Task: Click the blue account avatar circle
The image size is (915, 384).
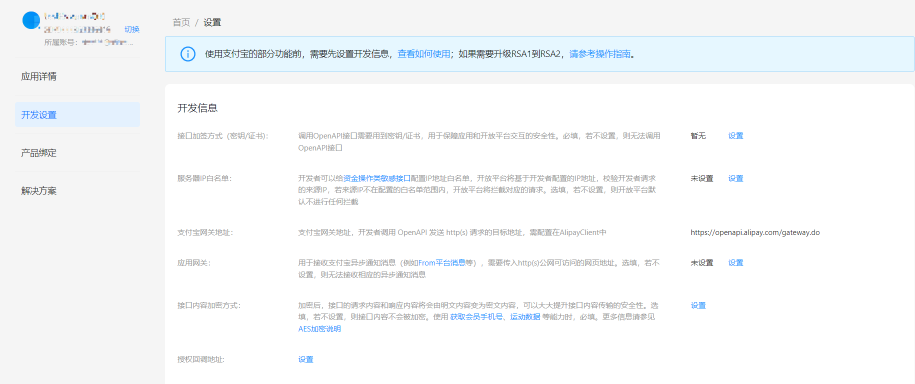Action: click(x=31, y=20)
